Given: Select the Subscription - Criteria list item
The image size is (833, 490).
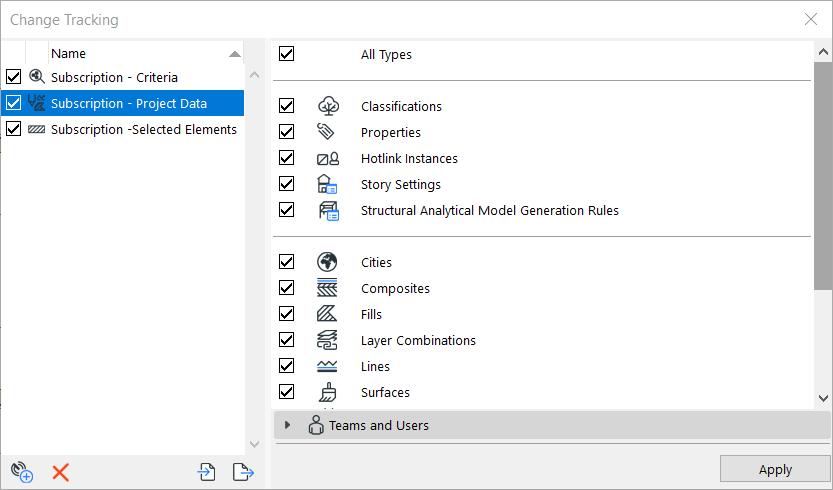Looking at the screenshot, I should [x=114, y=77].
